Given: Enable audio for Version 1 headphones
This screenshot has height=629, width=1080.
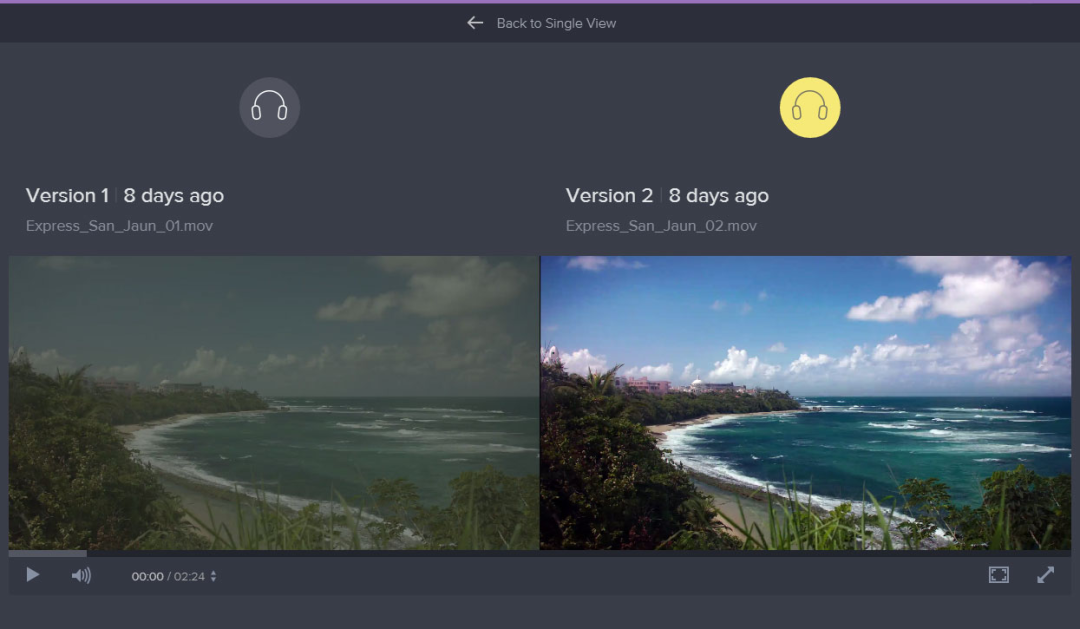Looking at the screenshot, I should click(x=269, y=107).
